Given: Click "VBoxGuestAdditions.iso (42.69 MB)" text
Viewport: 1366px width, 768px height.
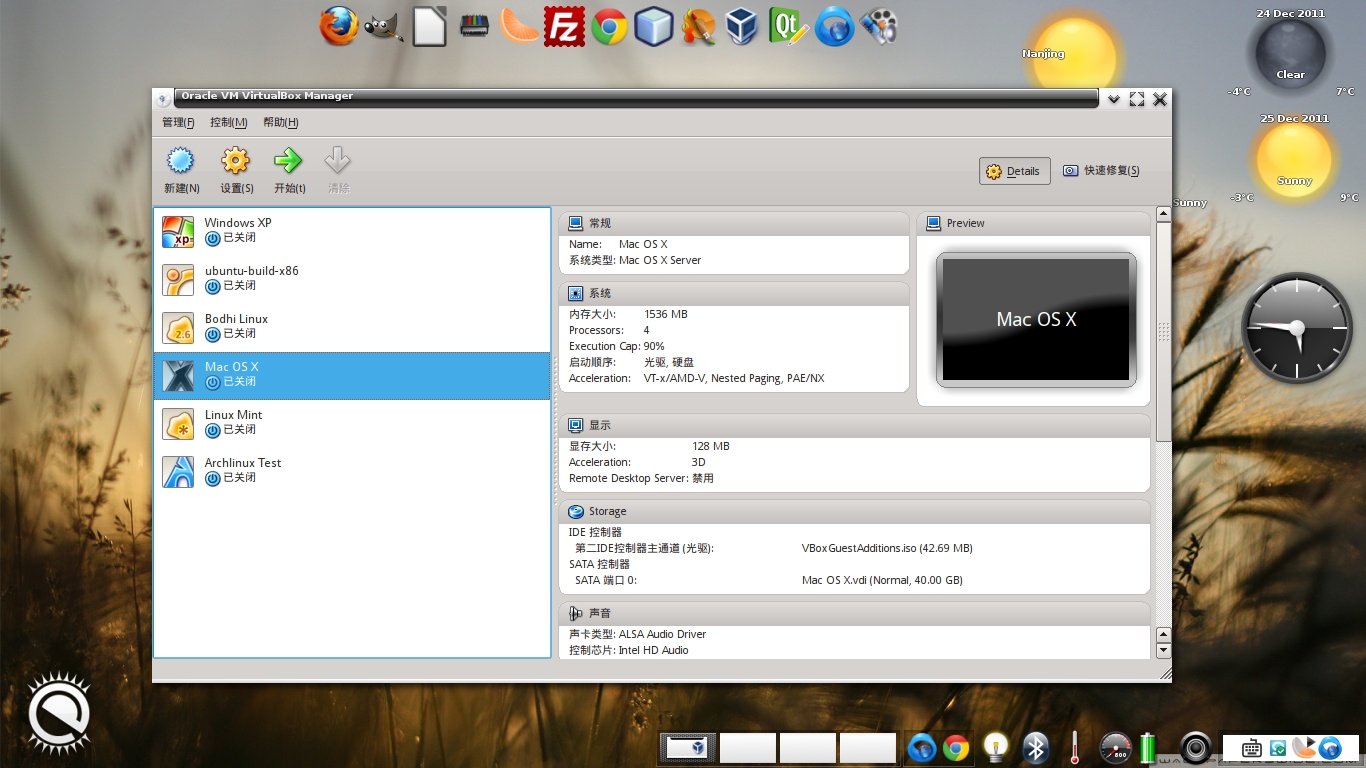Looking at the screenshot, I should pyautogui.click(x=887, y=548).
